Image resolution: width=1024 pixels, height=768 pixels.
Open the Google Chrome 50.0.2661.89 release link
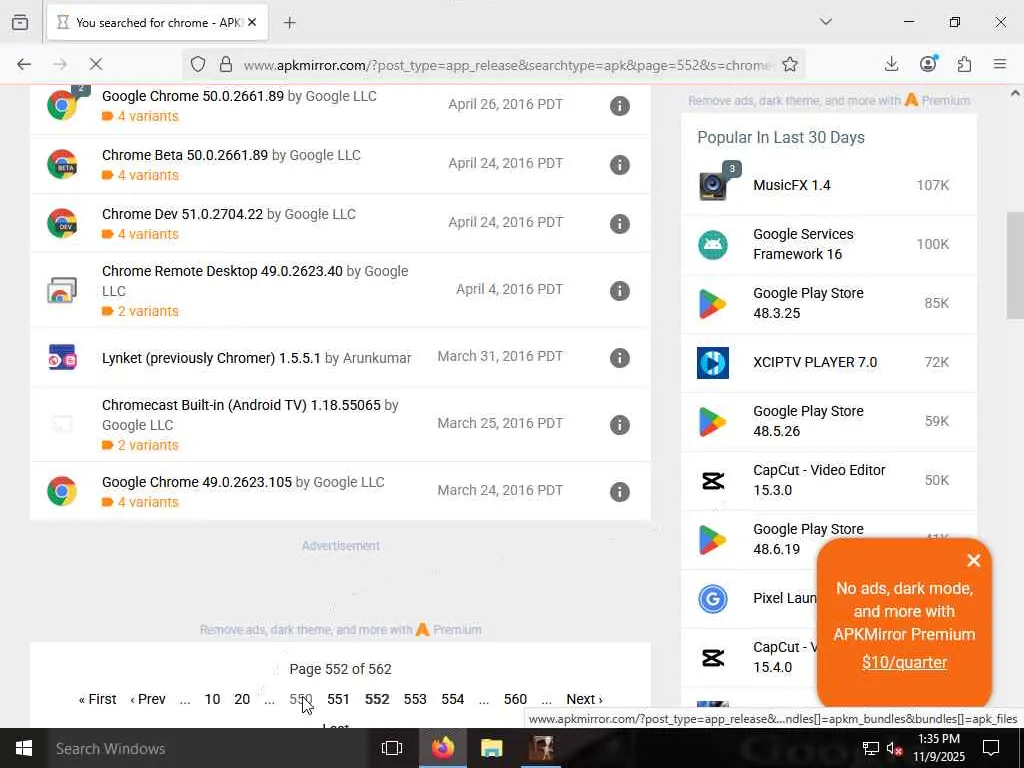[x=193, y=96]
